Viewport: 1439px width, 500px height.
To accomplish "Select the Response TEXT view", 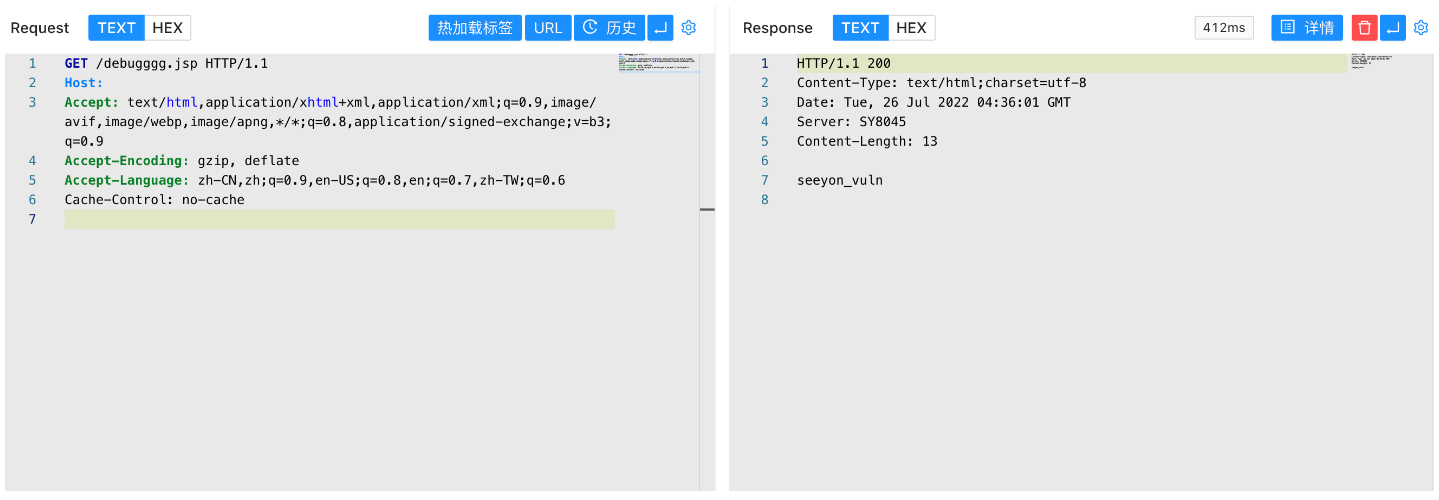I will 860,28.
